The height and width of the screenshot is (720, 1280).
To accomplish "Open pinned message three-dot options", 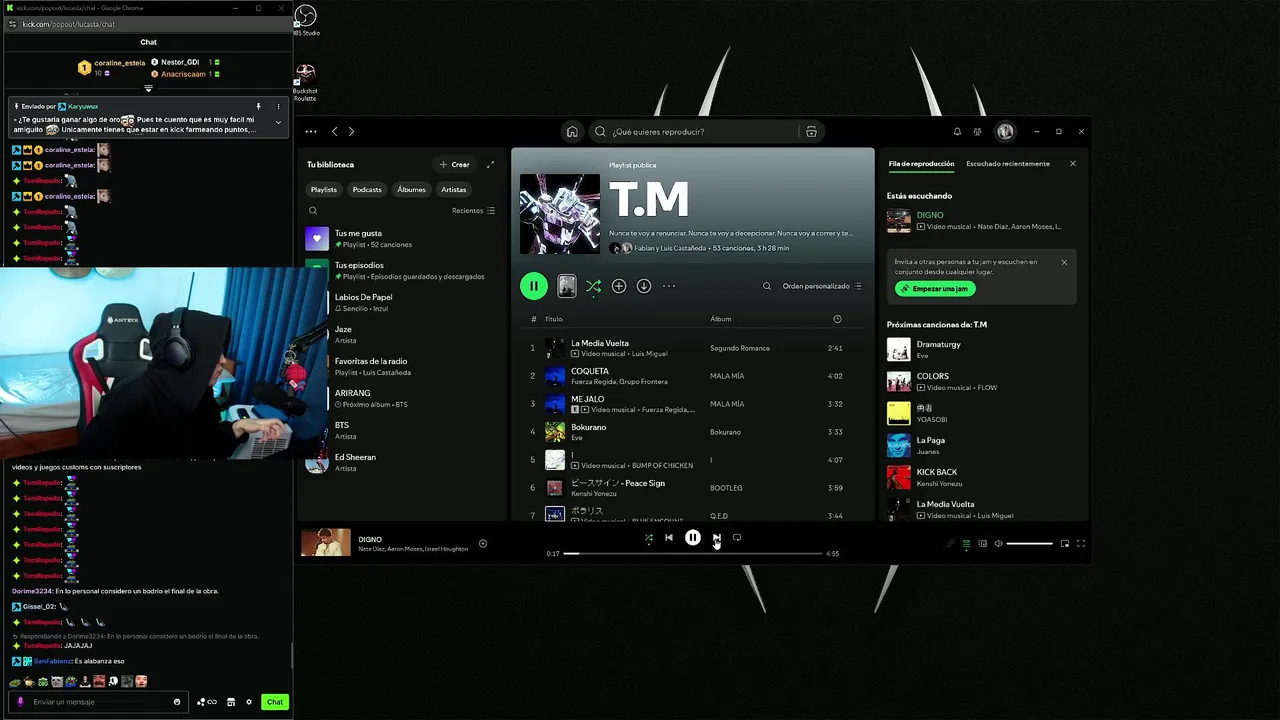I will tap(278, 106).
